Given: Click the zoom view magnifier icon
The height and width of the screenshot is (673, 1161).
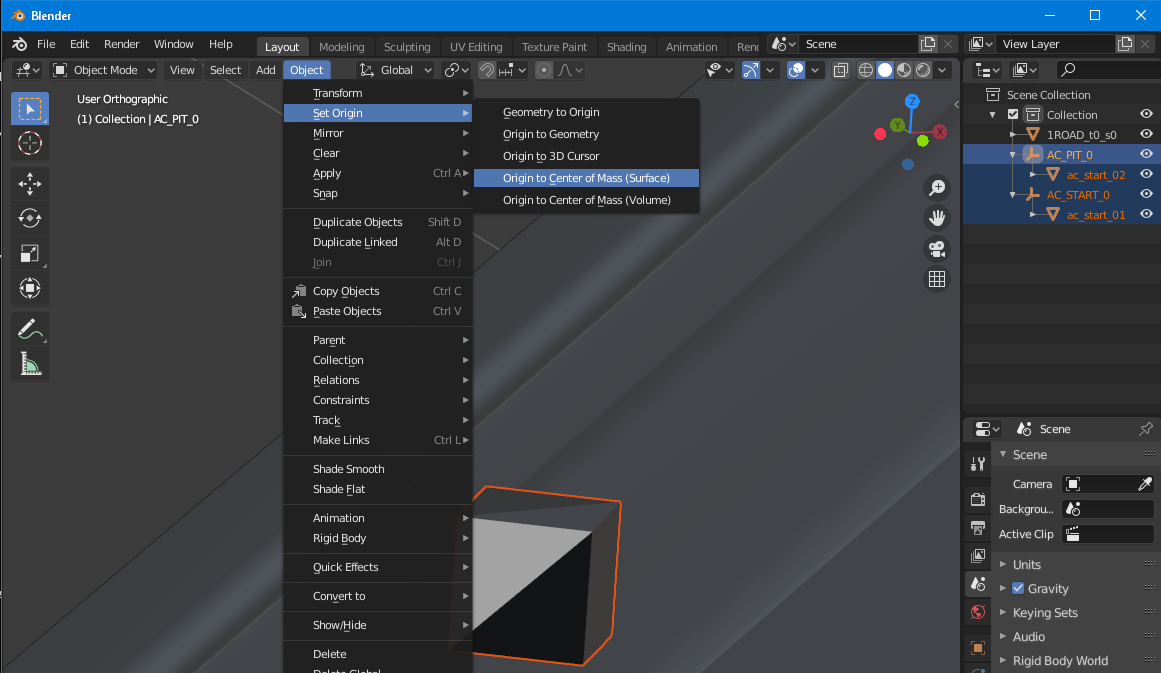Looking at the screenshot, I should pyautogui.click(x=937, y=187).
